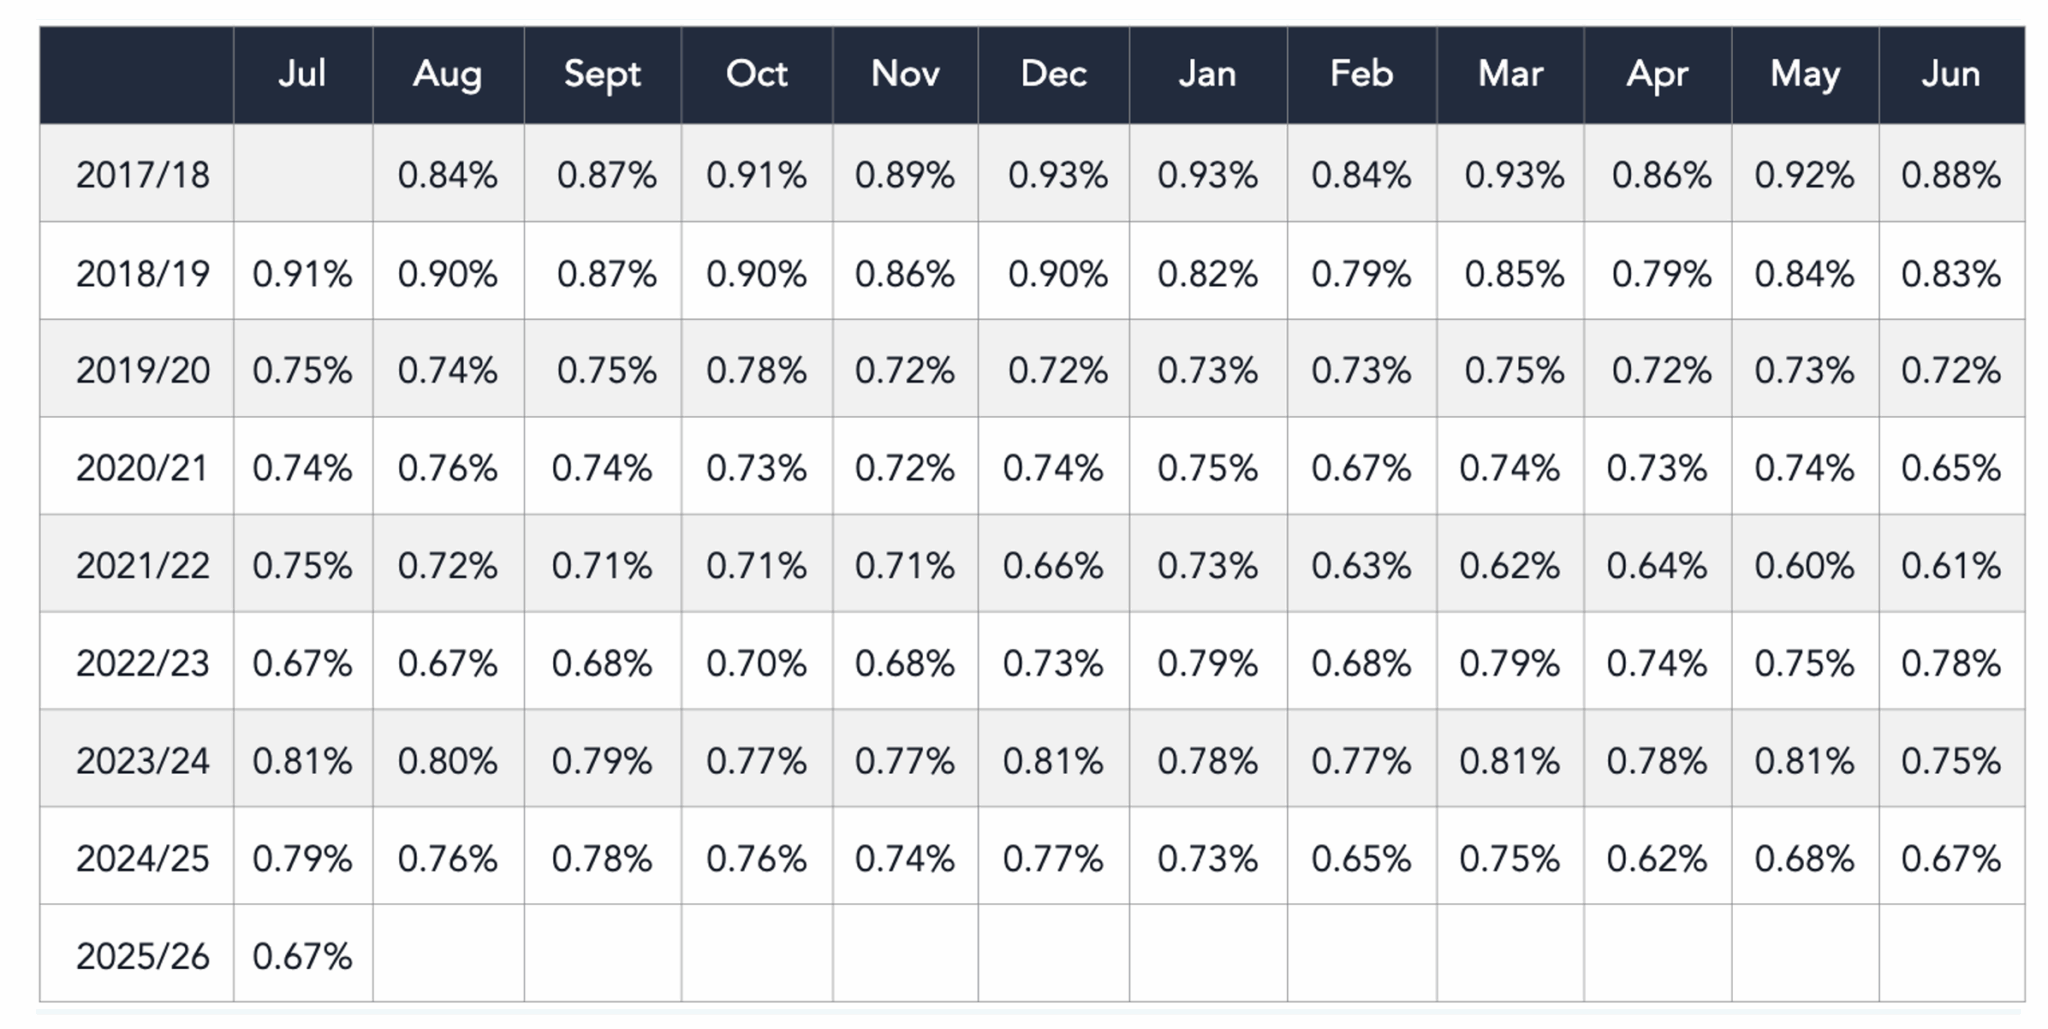Select the 2019/20 Oct cell 0.78%
Viewport: 2048px width, 1029px height.
point(756,371)
